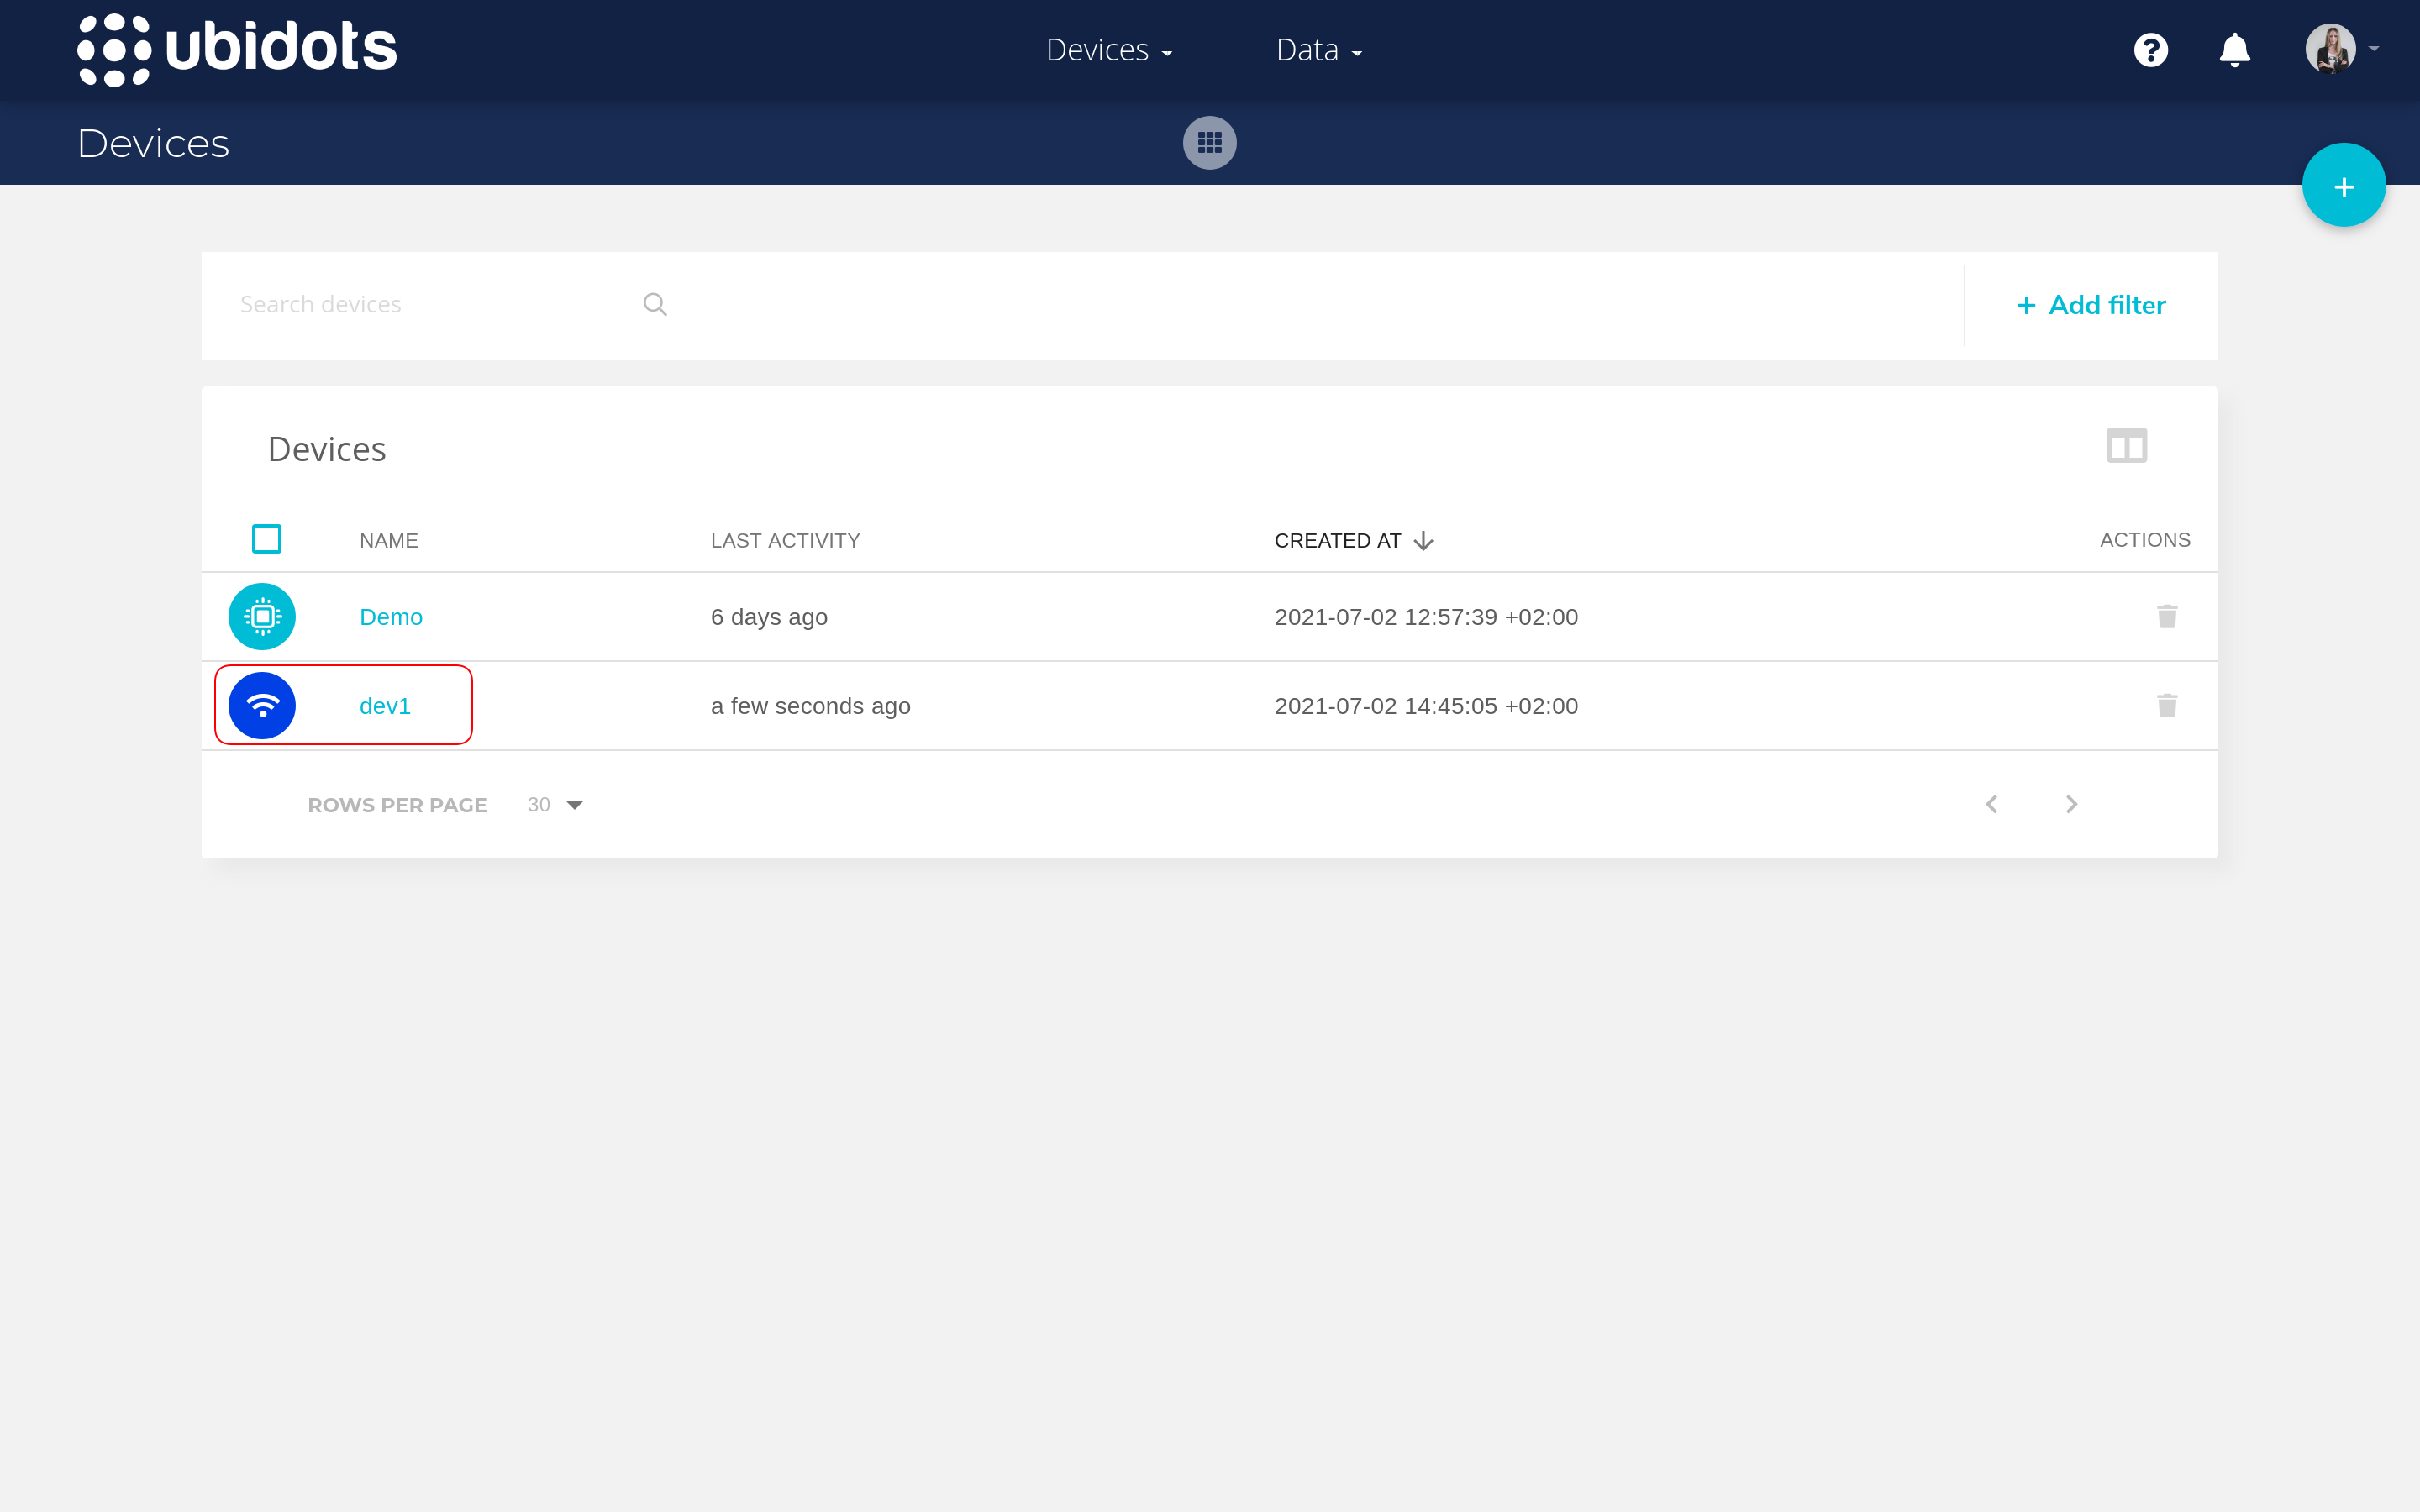Toggle the select all devices checkbox

[266, 539]
